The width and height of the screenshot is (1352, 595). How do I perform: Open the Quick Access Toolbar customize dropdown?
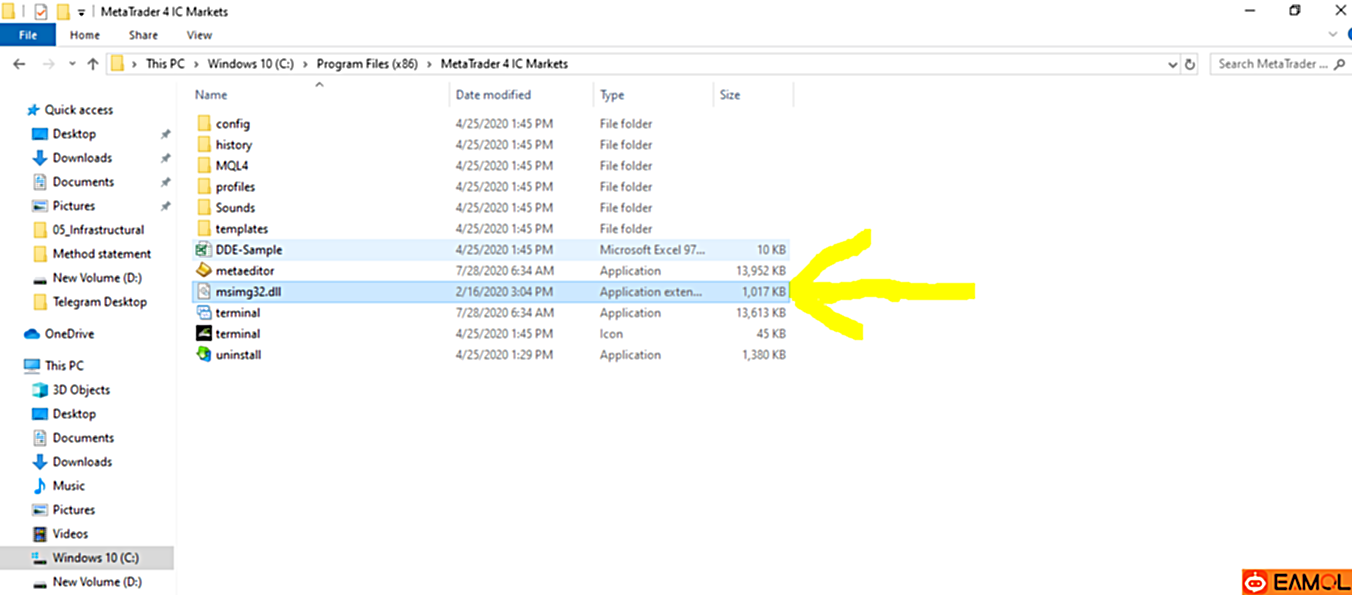click(x=82, y=12)
